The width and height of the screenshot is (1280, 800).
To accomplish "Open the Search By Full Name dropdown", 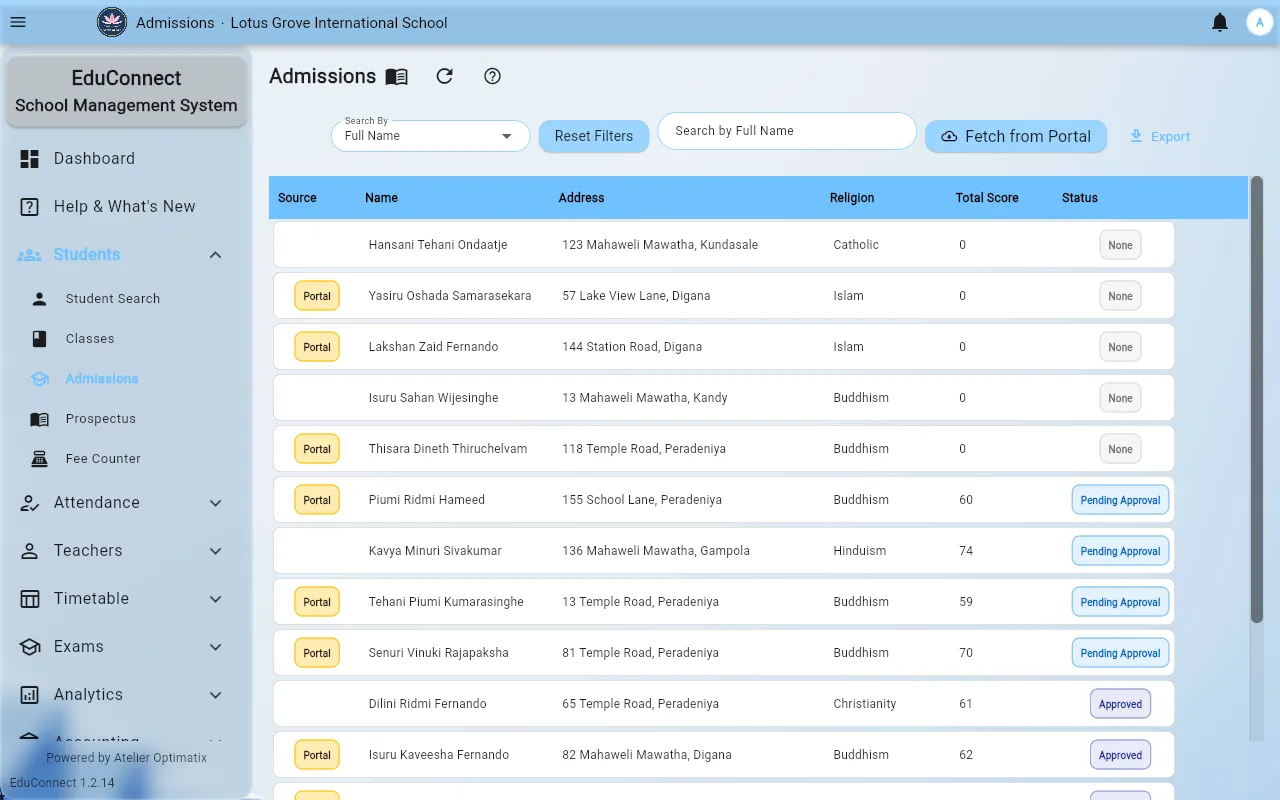I will pos(431,135).
